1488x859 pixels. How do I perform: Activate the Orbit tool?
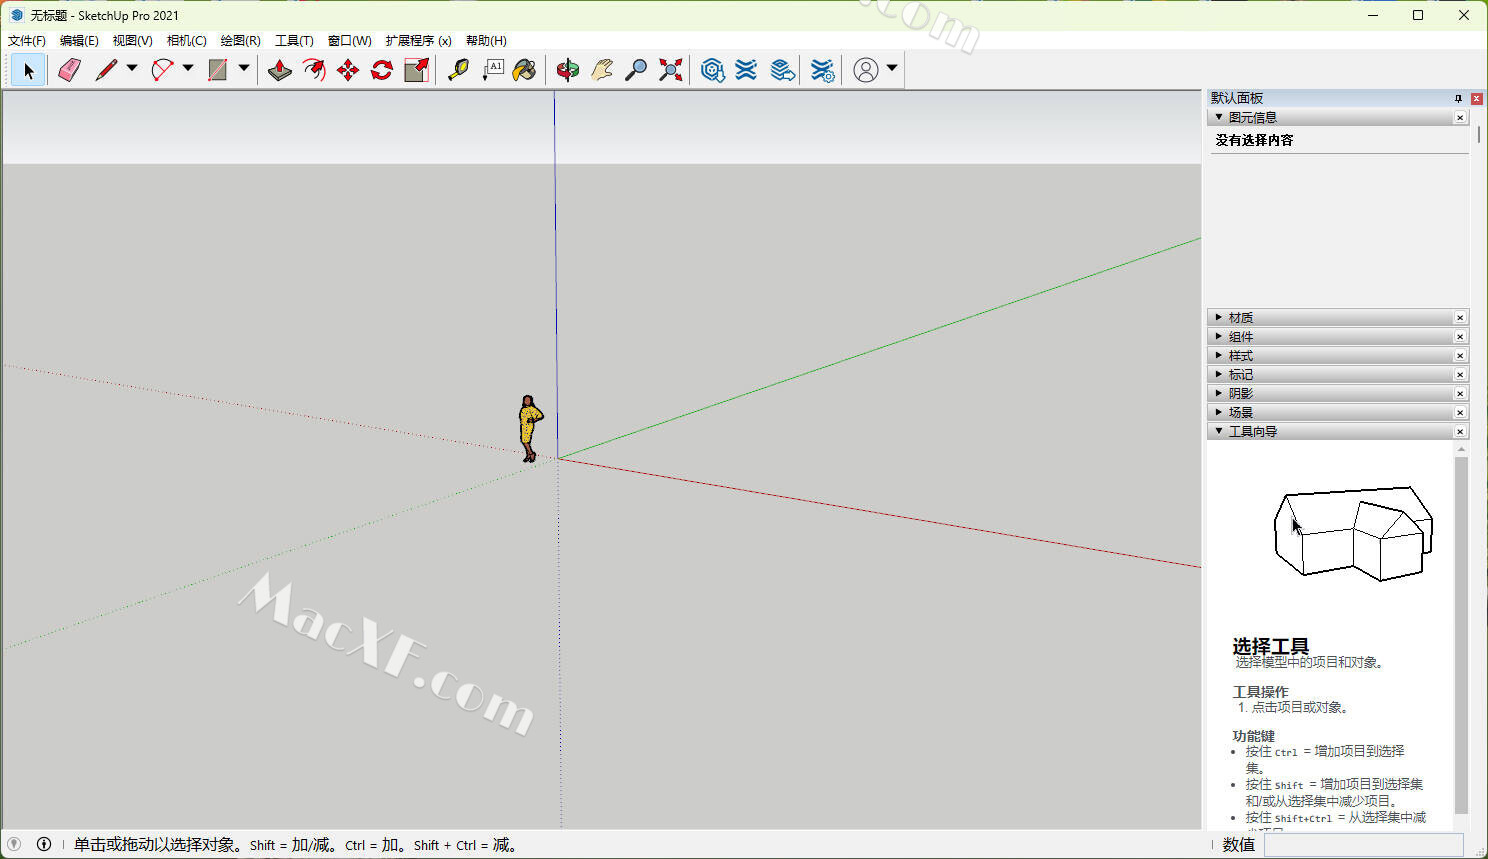coord(568,70)
